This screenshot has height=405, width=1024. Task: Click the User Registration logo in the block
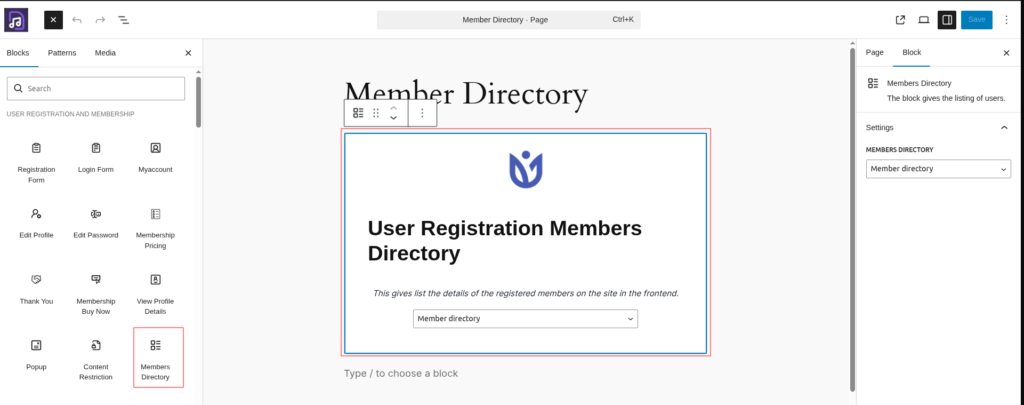(x=526, y=169)
